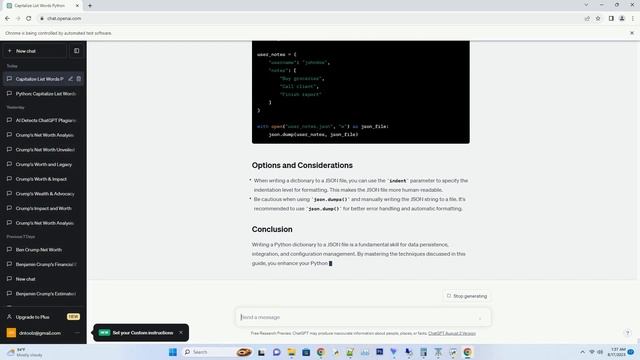Open 'AI Detects ChatGPT Plagiarism' conversation
Image resolution: width=640 pixels, height=360 pixels.
(43, 120)
